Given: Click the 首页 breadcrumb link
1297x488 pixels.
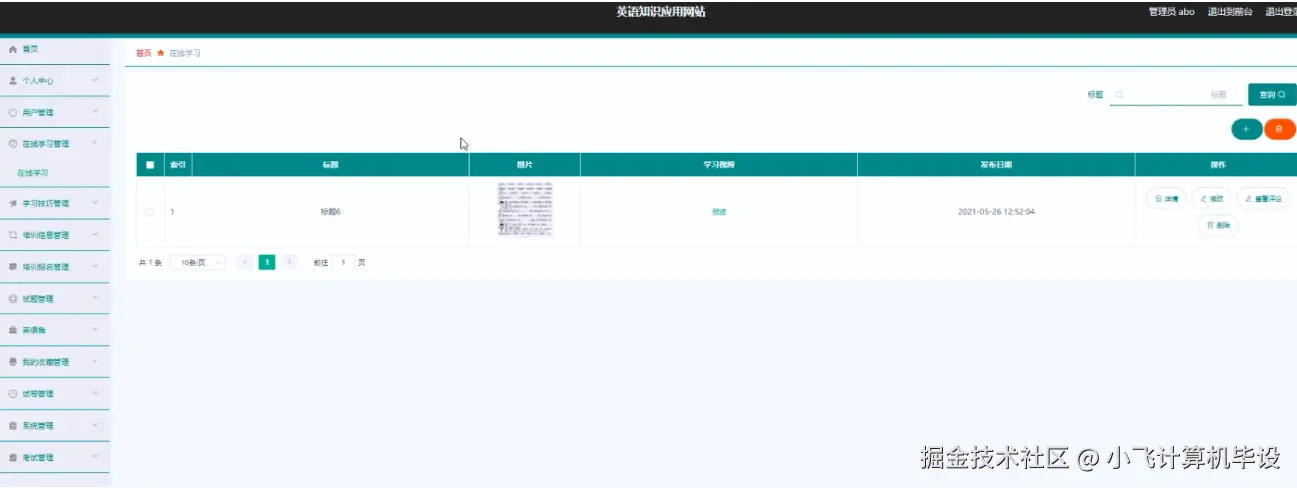Looking at the screenshot, I should [x=144, y=53].
